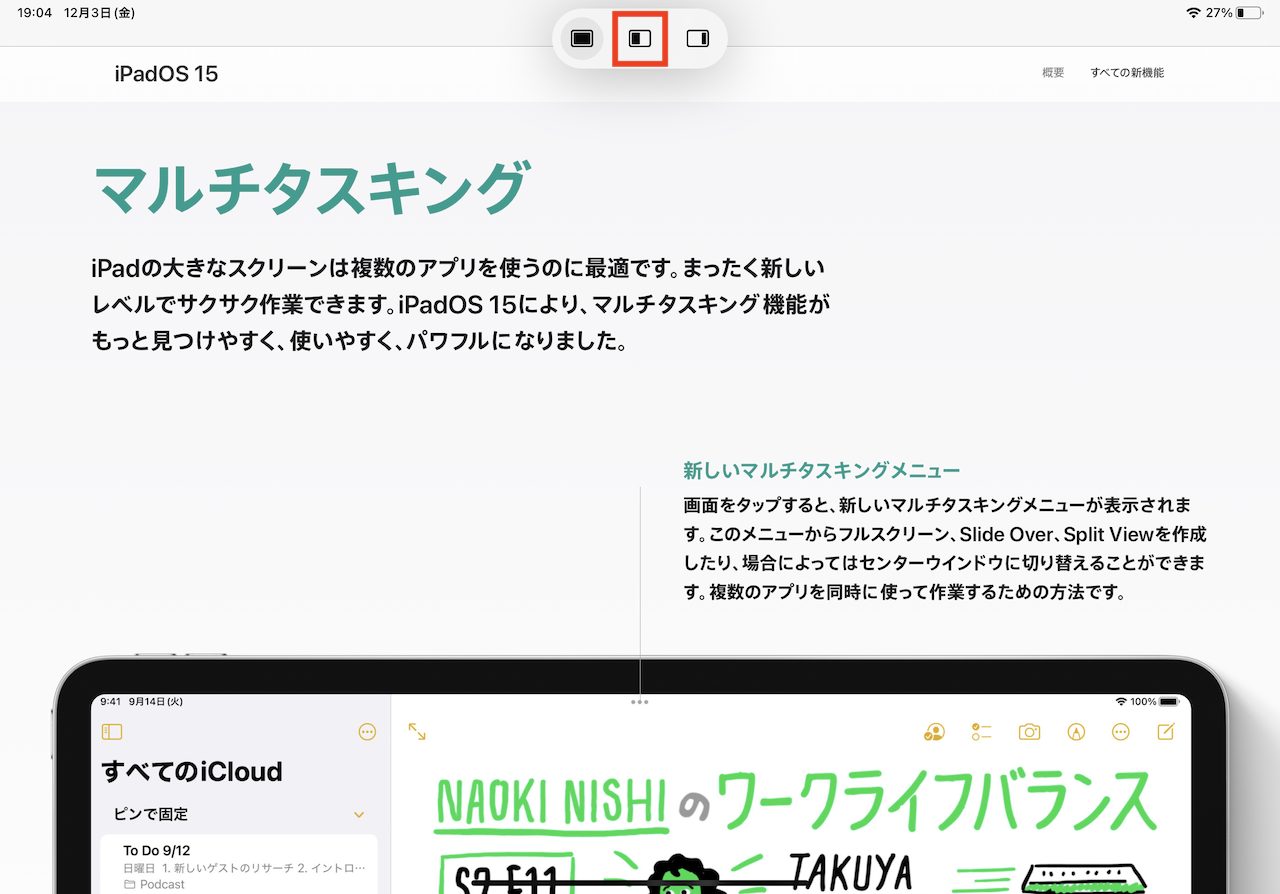Go to the 概要 tab
This screenshot has width=1280, height=894.
coord(1053,73)
